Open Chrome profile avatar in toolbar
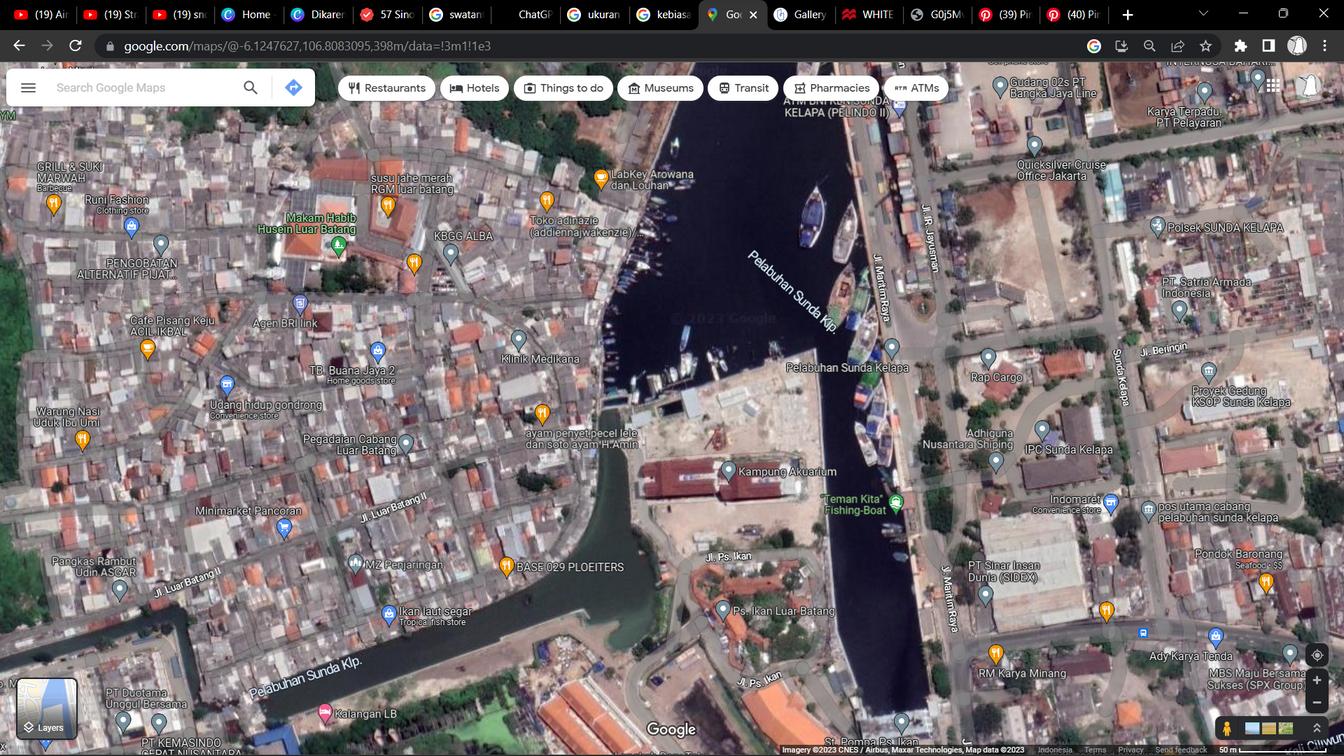Image resolution: width=1344 pixels, height=756 pixels. tap(1297, 46)
